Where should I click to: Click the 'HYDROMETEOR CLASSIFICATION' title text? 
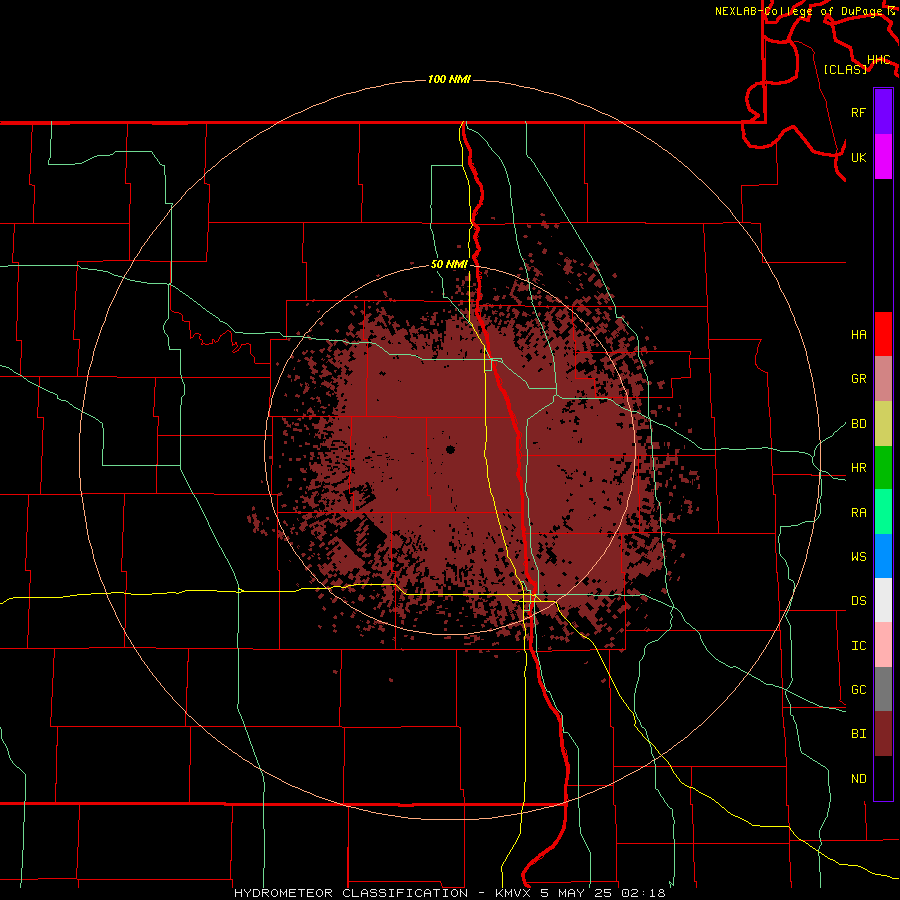point(351,893)
